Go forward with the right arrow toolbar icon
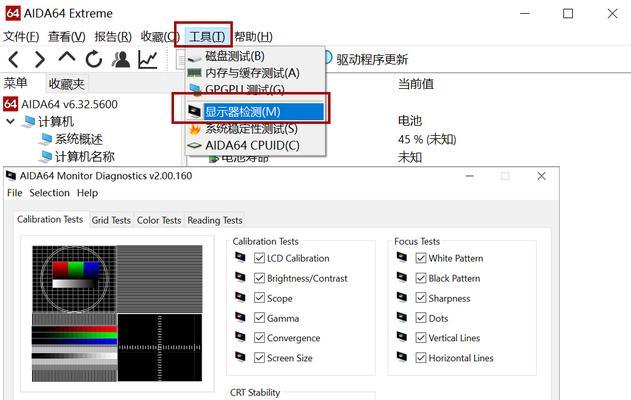The image size is (631, 400). coord(39,60)
